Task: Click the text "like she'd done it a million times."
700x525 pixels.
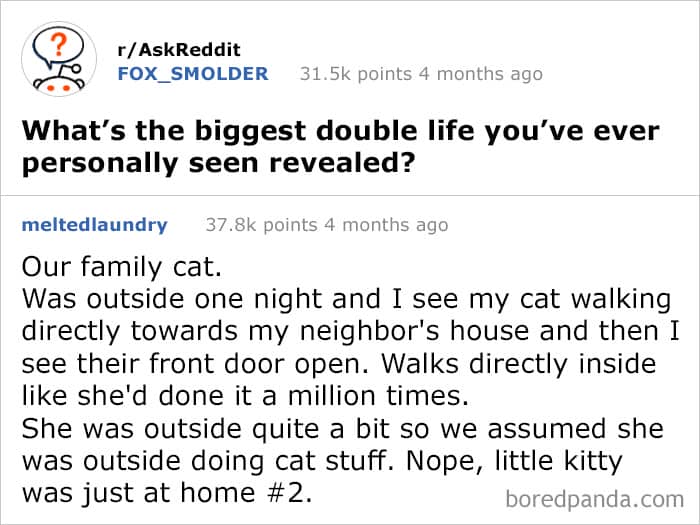Action: [244, 394]
